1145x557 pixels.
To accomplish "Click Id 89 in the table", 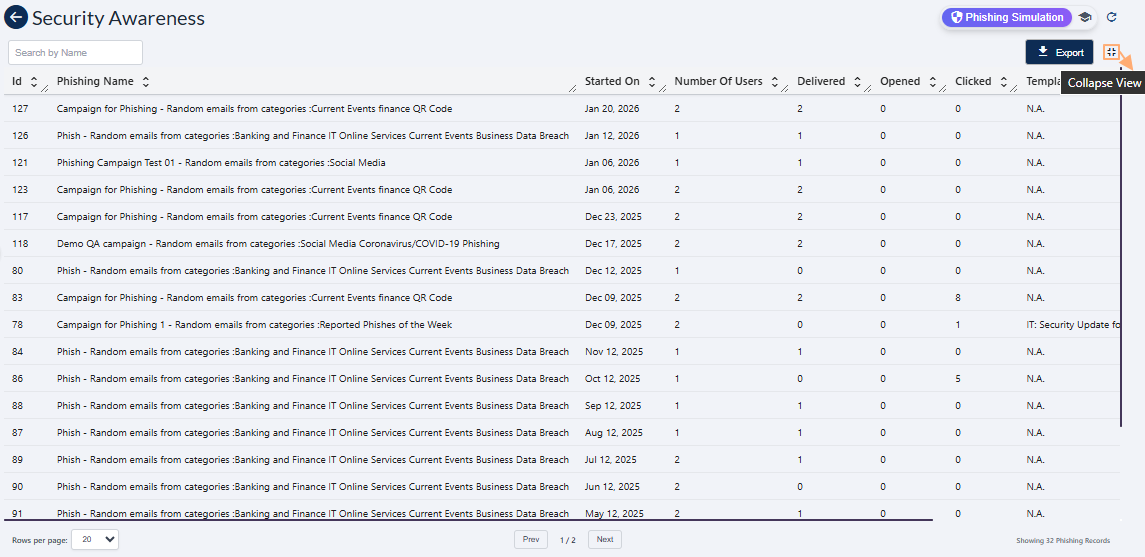I will pos(18,460).
